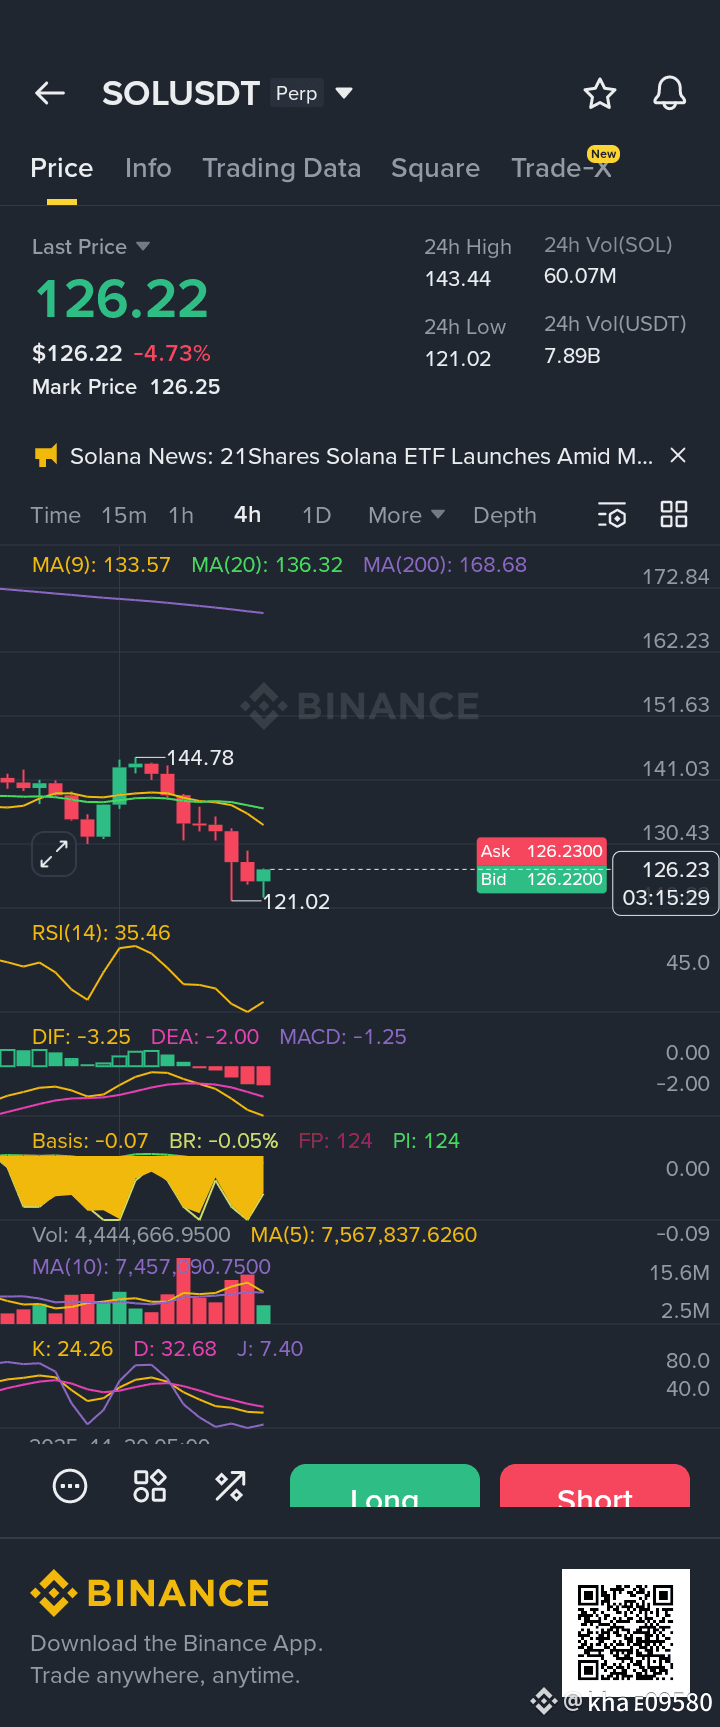Open the Trading Data tab
This screenshot has width=720, height=1727.
point(282,168)
